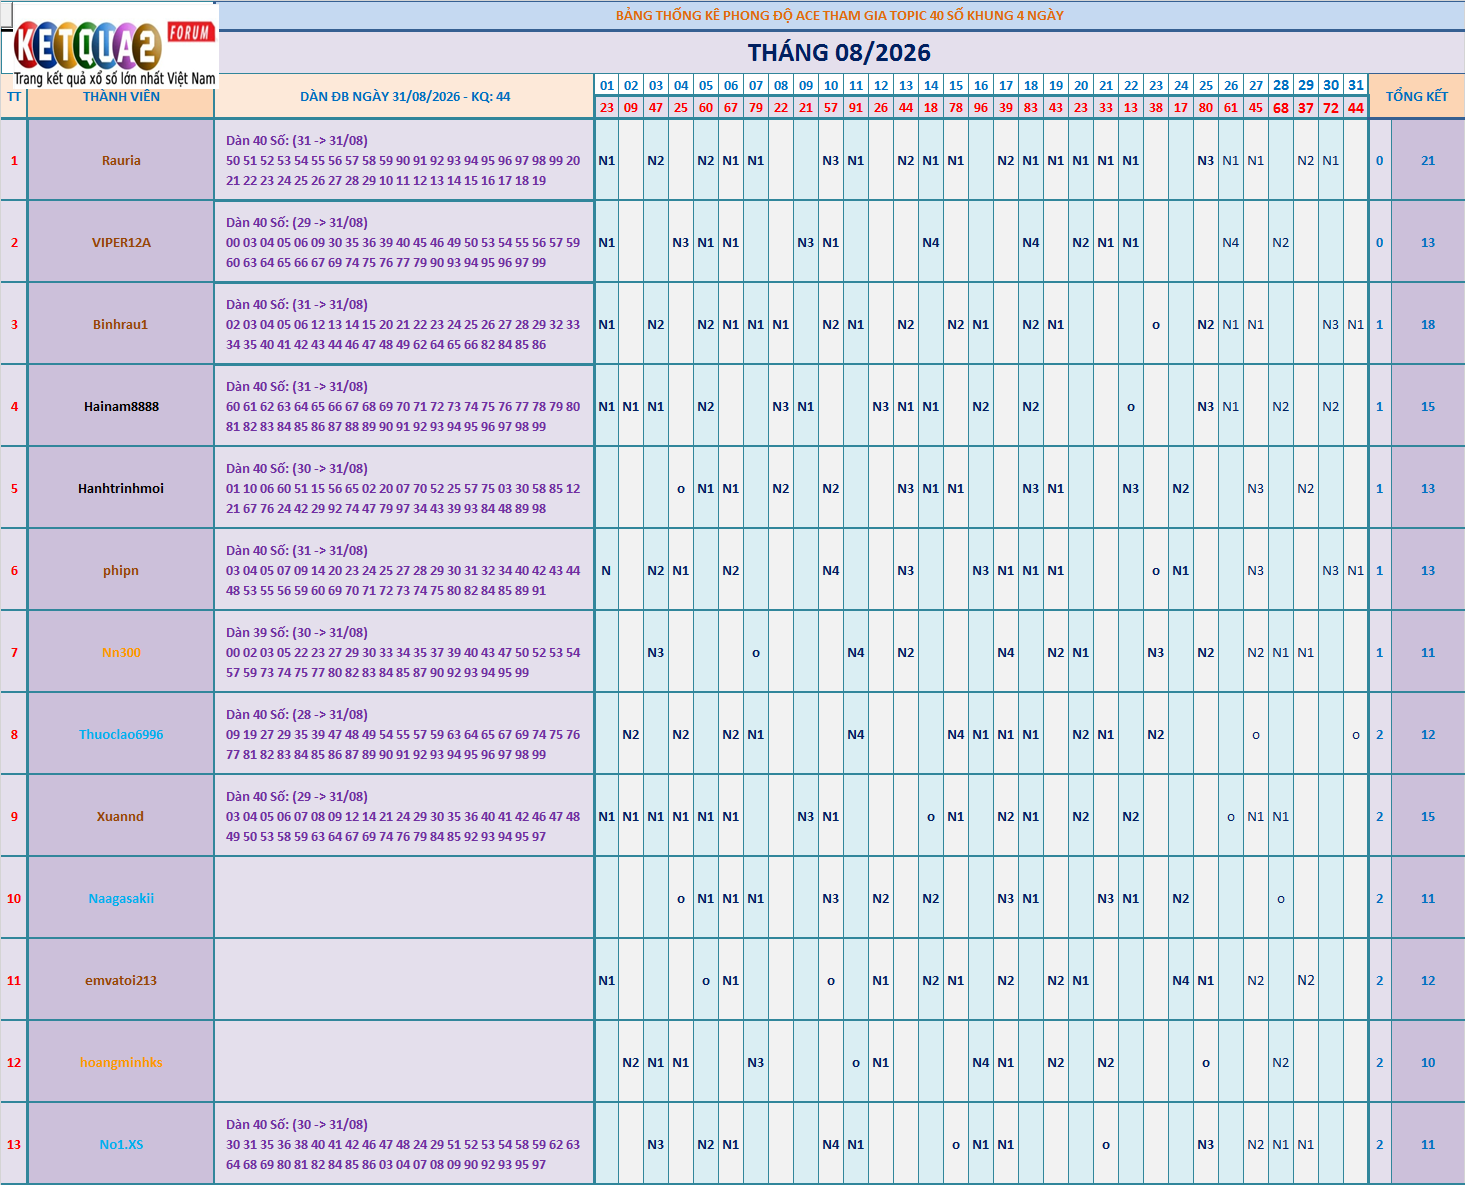Select member name 'emvatoi213'
Image resolution: width=1465 pixels, height=1185 pixels.
(x=121, y=981)
